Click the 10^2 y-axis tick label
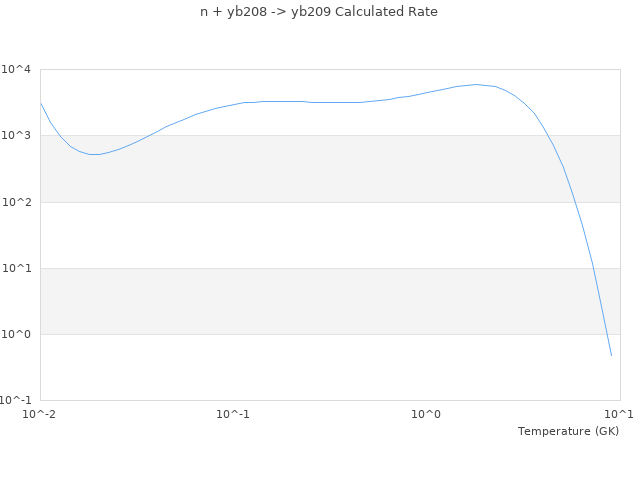The image size is (640, 480). point(16,202)
